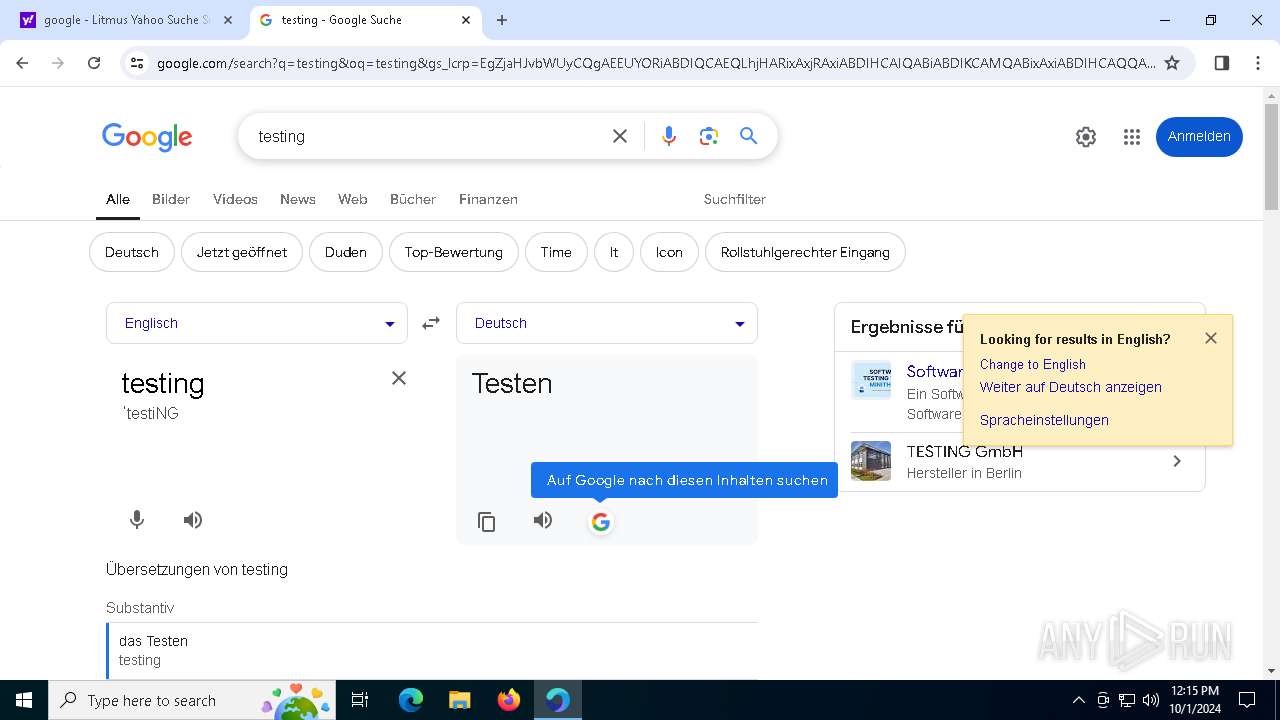Clear the translate source text X

pos(399,378)
